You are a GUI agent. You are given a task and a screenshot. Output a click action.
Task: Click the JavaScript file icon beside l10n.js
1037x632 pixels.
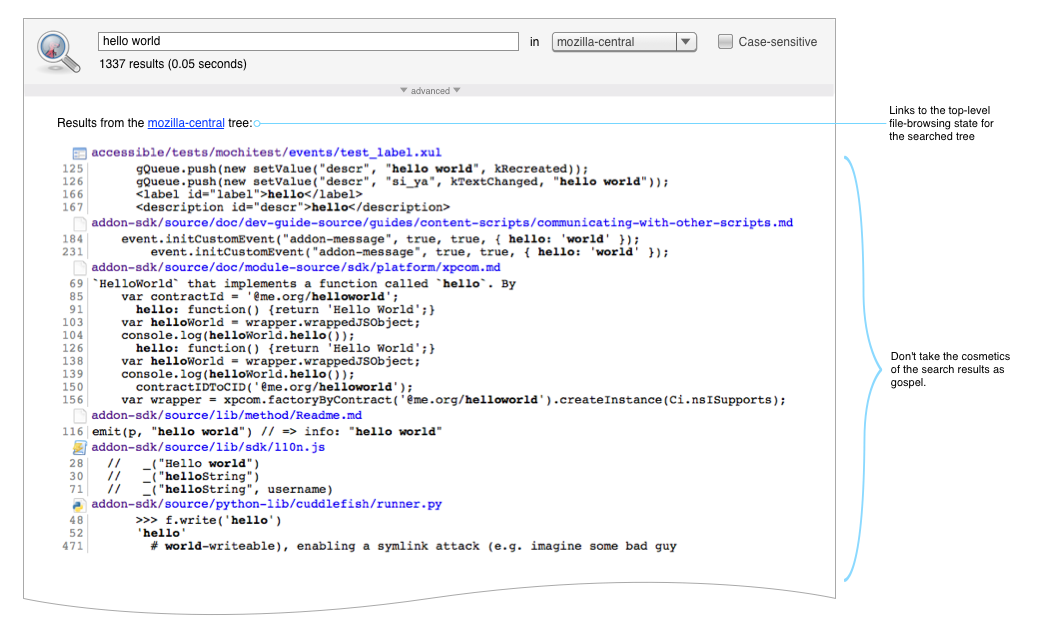coord(79,448)
